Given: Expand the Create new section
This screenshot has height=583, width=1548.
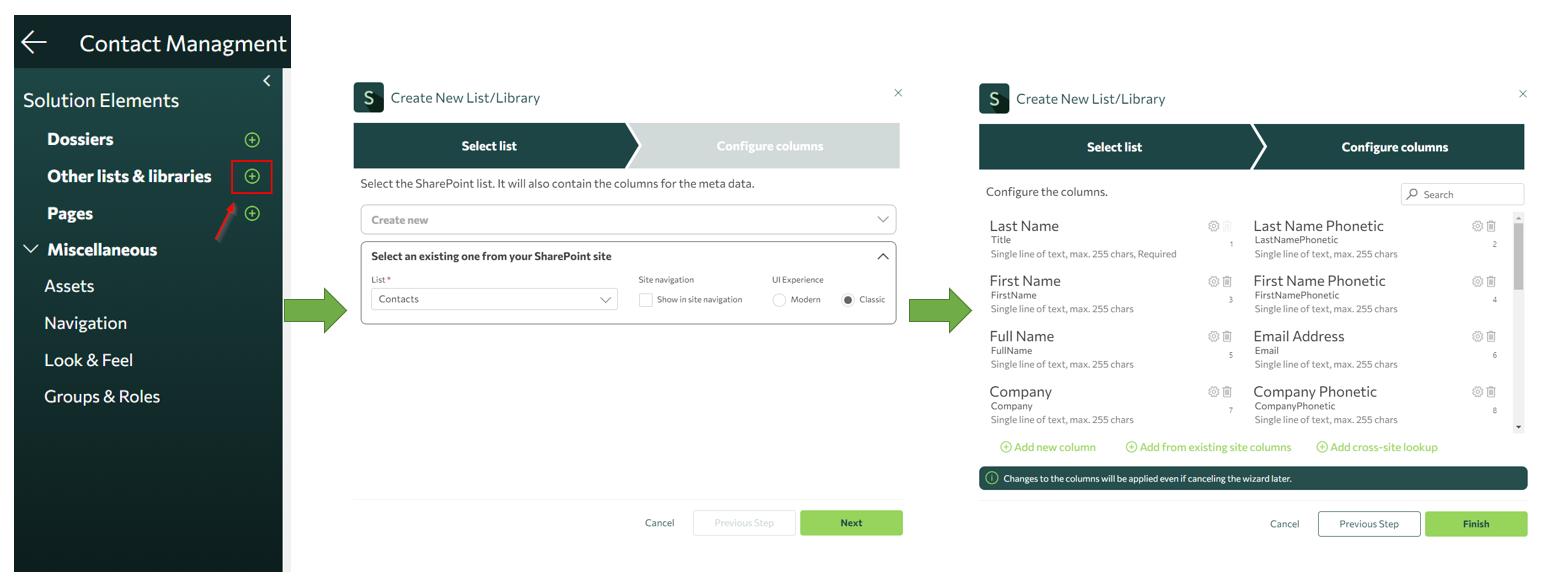Looking at the screenshot, I should 628,220.
